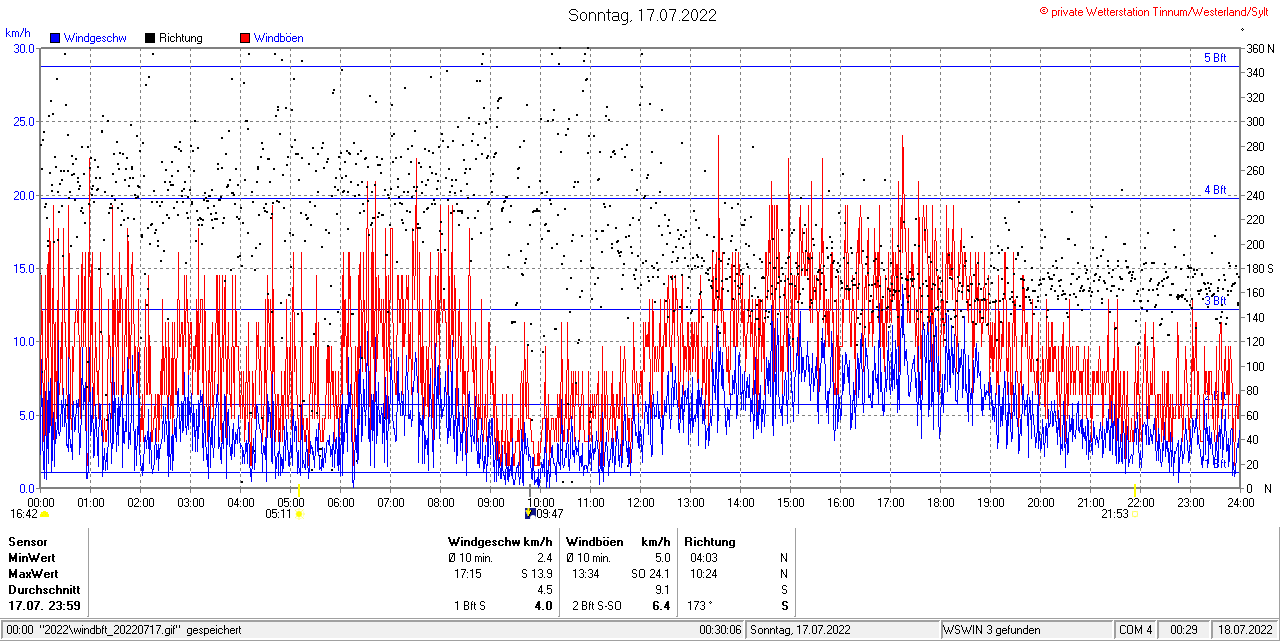Screen dimensions: 1280x641
Task: Click the 10:24 direction maximum time
Action: [x=704, y=574]
